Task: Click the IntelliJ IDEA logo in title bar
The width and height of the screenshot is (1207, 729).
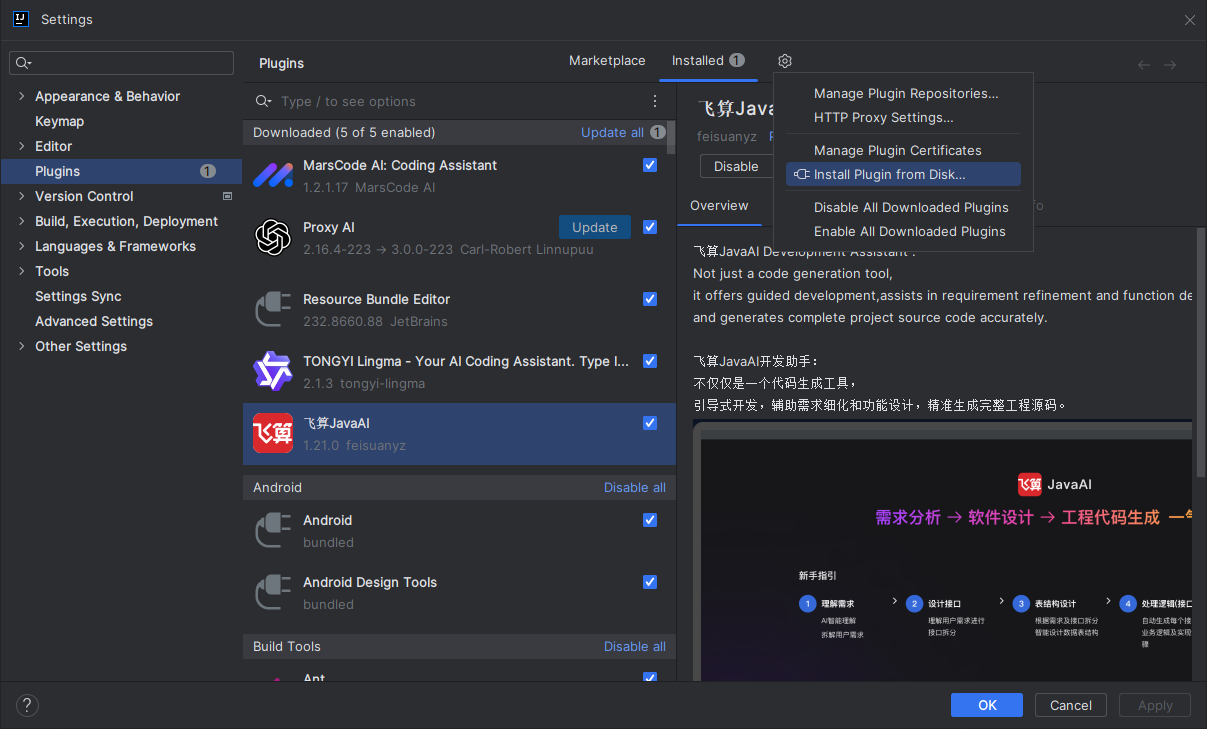Action: [x=20, y=19]
